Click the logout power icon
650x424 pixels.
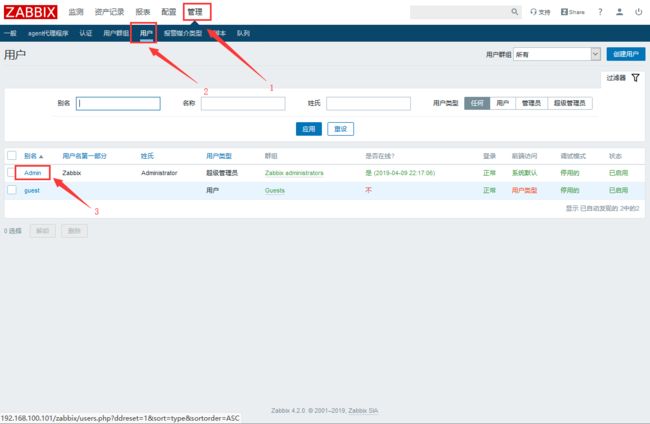coord(638,12)
